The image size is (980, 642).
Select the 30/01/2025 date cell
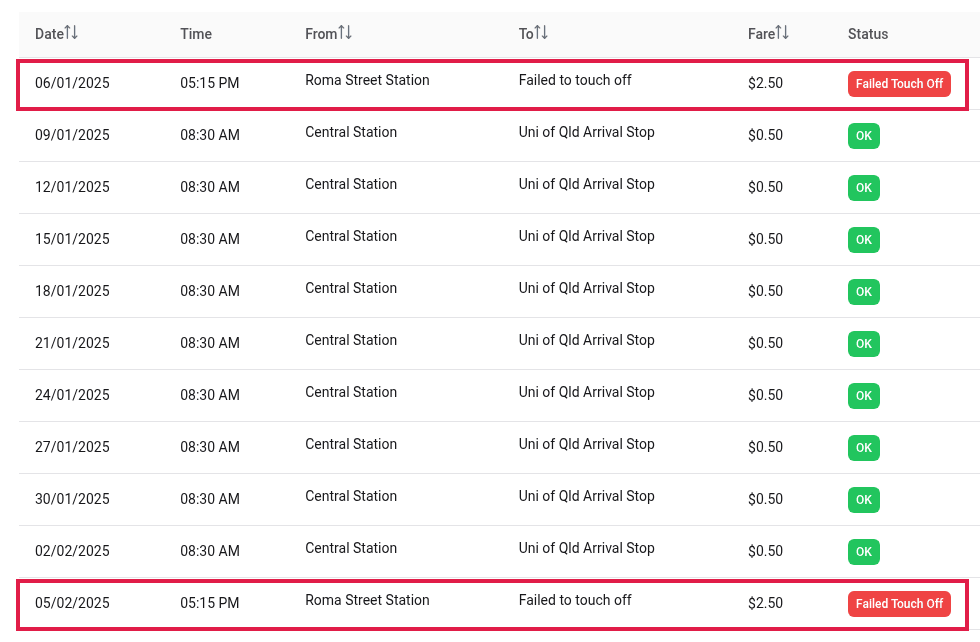[x=72, y=499]
